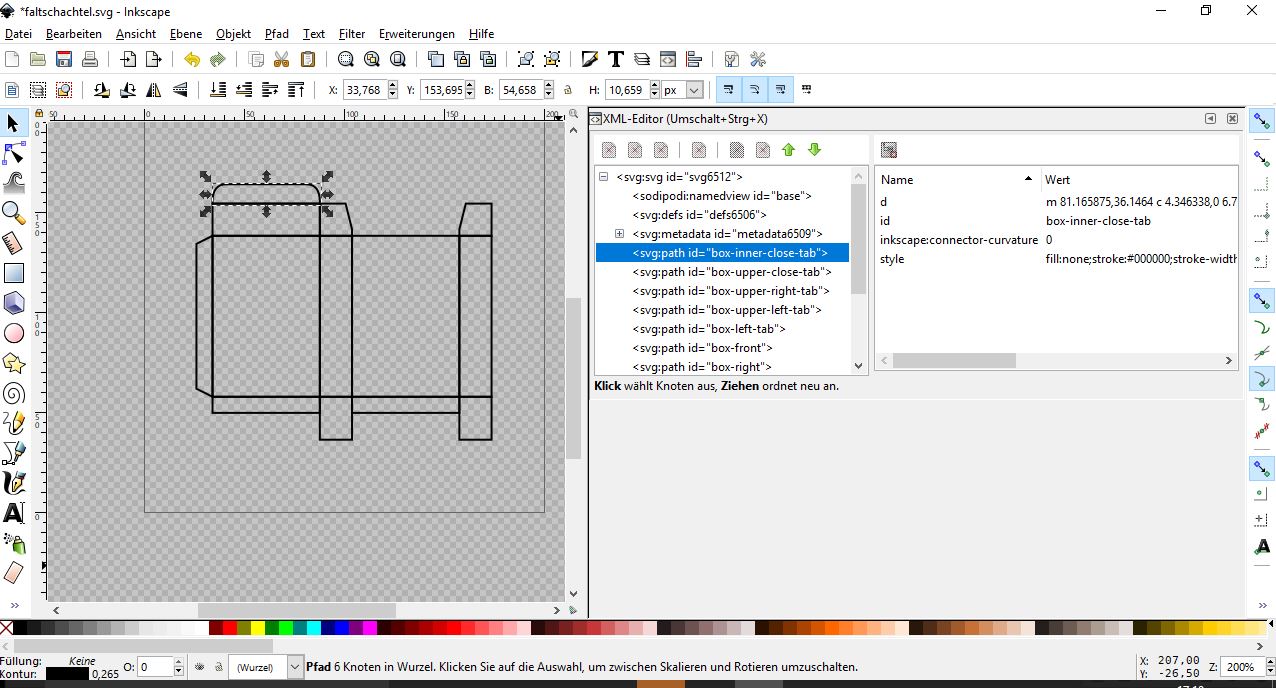1276x688 pixels.
Task: Pick the Spiral drawing tool
Action: (14, 393)
